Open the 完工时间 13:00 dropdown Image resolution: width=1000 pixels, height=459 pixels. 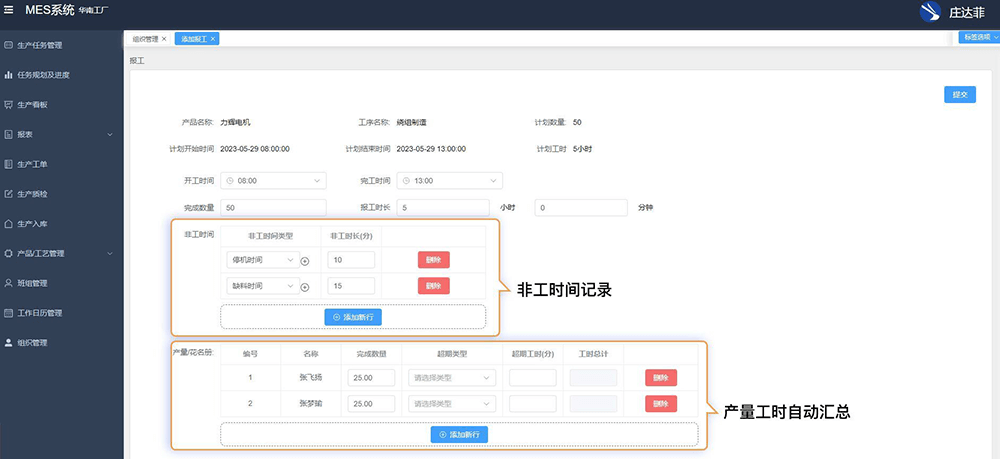click(450, 181)
